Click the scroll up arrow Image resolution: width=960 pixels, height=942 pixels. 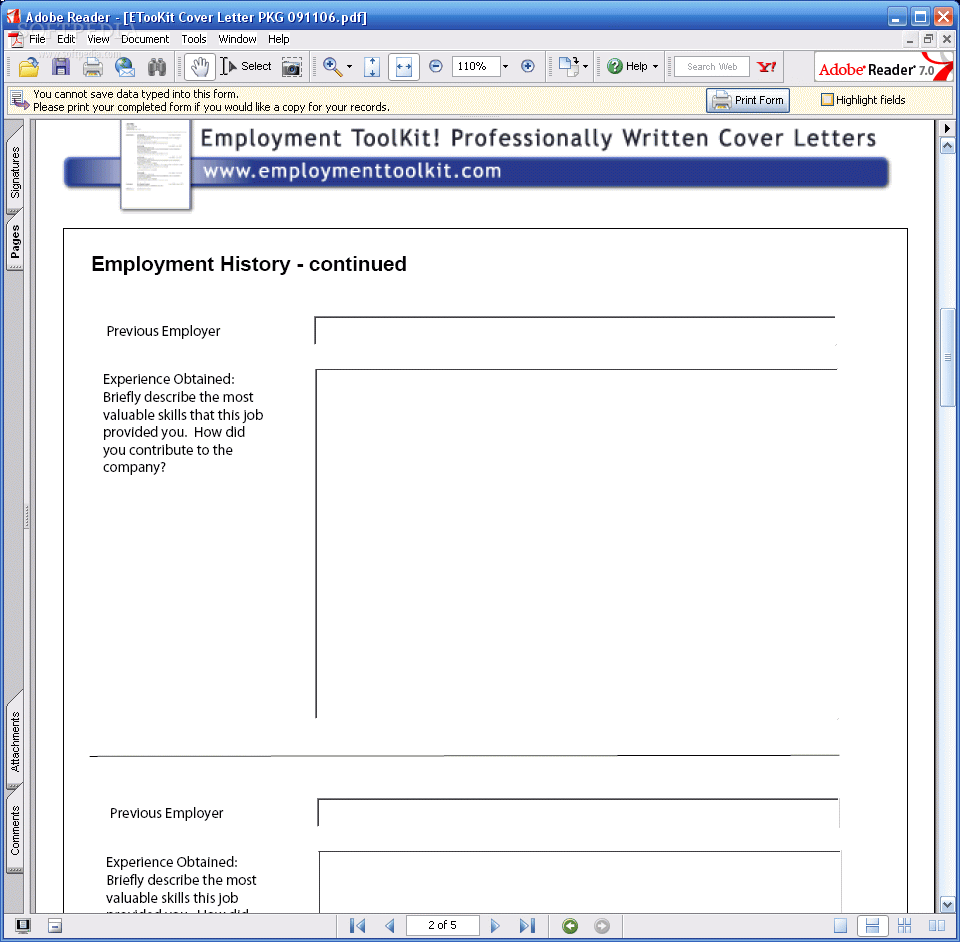[947, 146]
